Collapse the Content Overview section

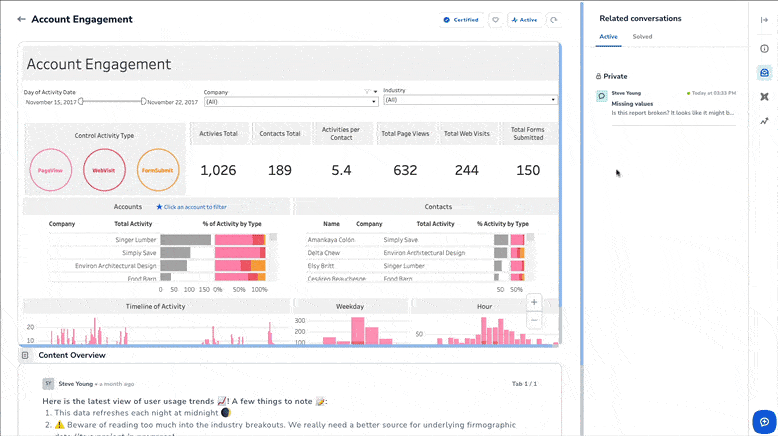pos(25,355)
